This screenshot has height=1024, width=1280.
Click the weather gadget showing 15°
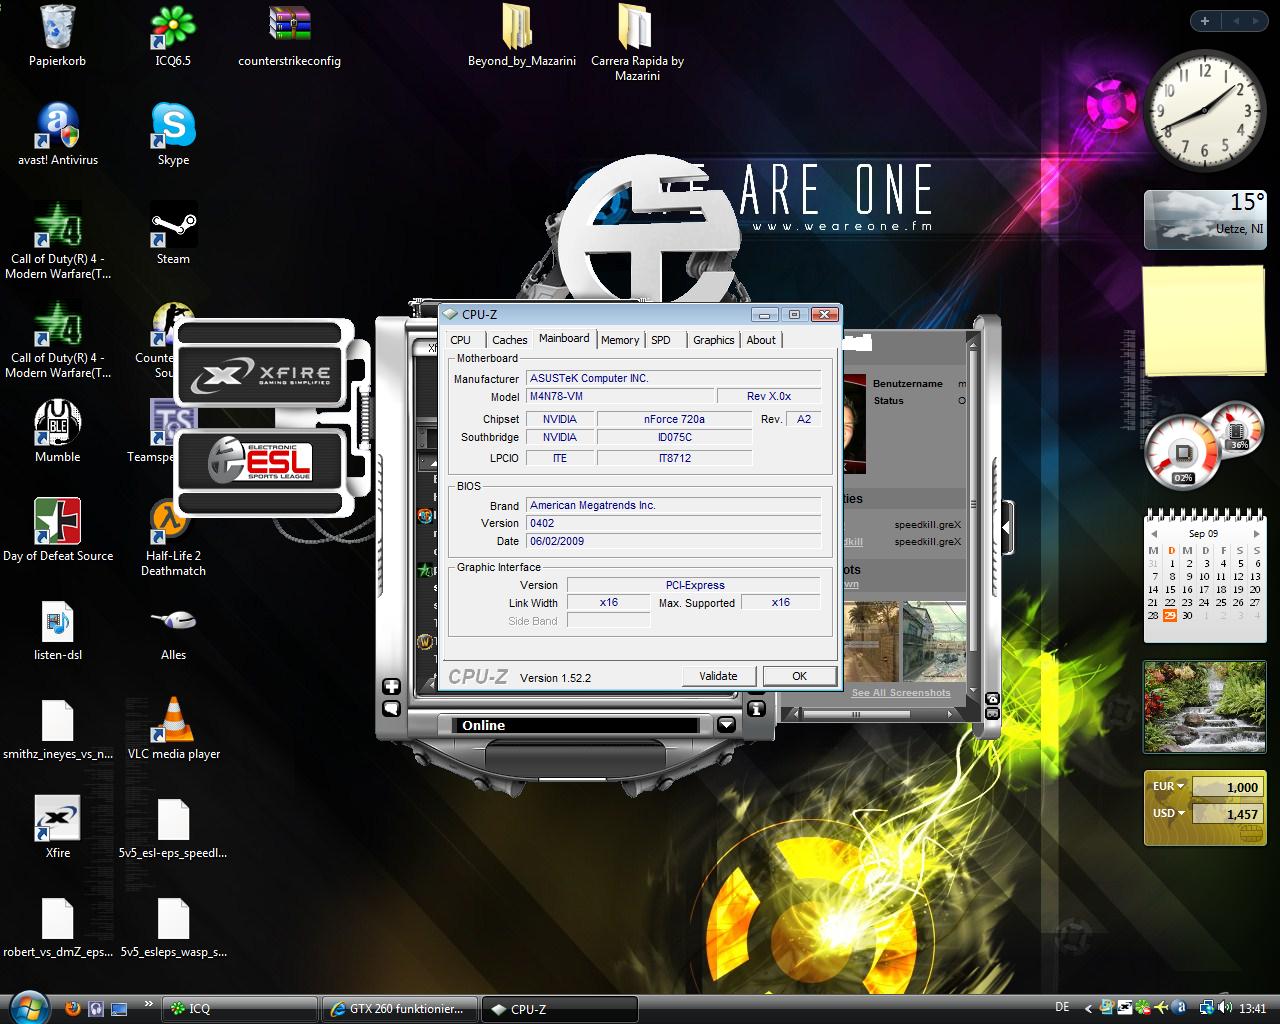pyautogui.click(x=1206, y=219)
